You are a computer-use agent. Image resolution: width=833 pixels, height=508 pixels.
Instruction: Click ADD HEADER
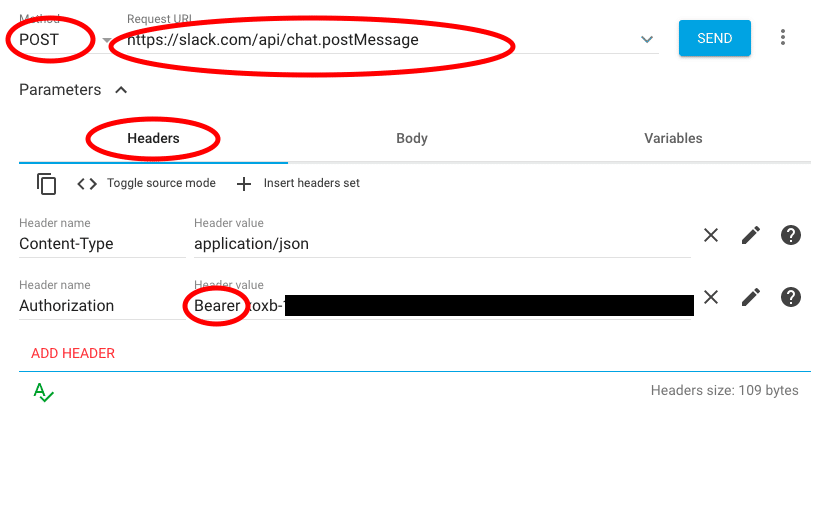click(x=73, y=353)
